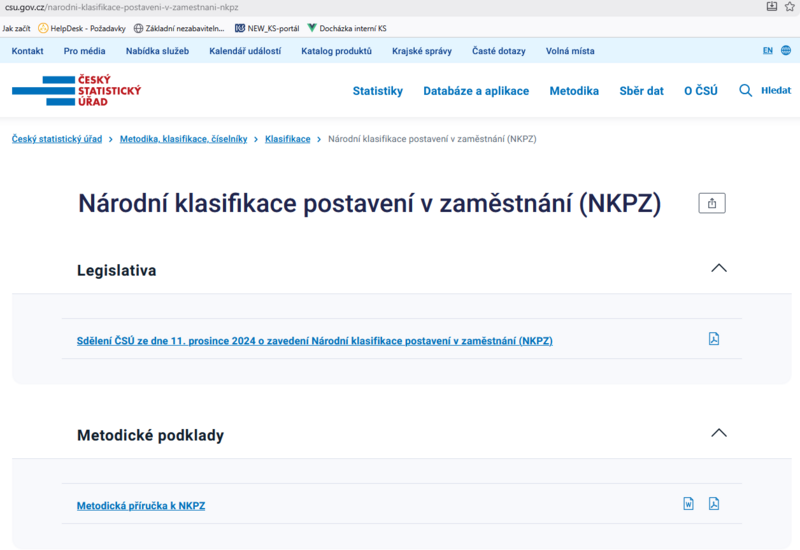Viewport: 800px width, 550px height.
Task: Open Pro média link
Action: click(84, 51)
